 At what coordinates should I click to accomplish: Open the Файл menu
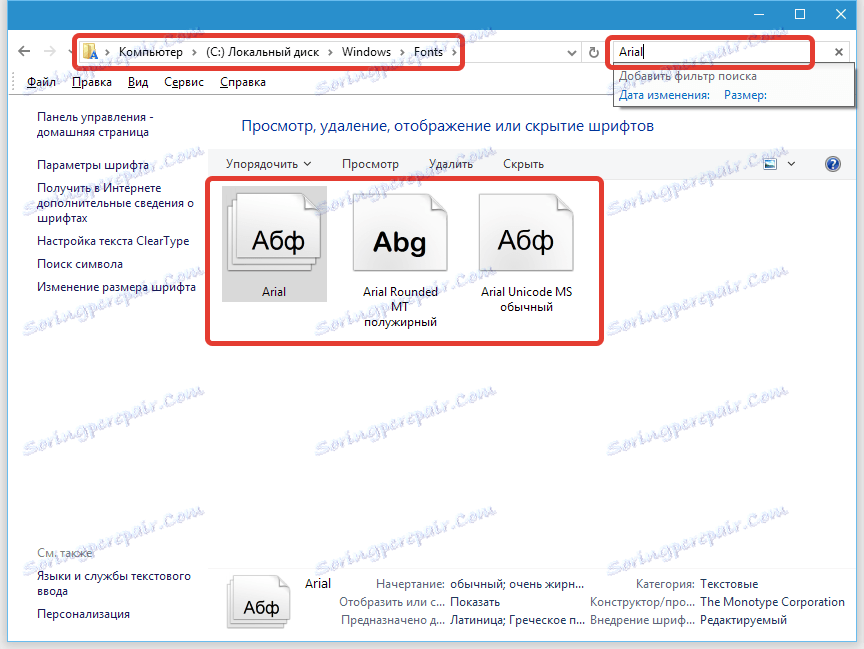[x=41, y=82]
